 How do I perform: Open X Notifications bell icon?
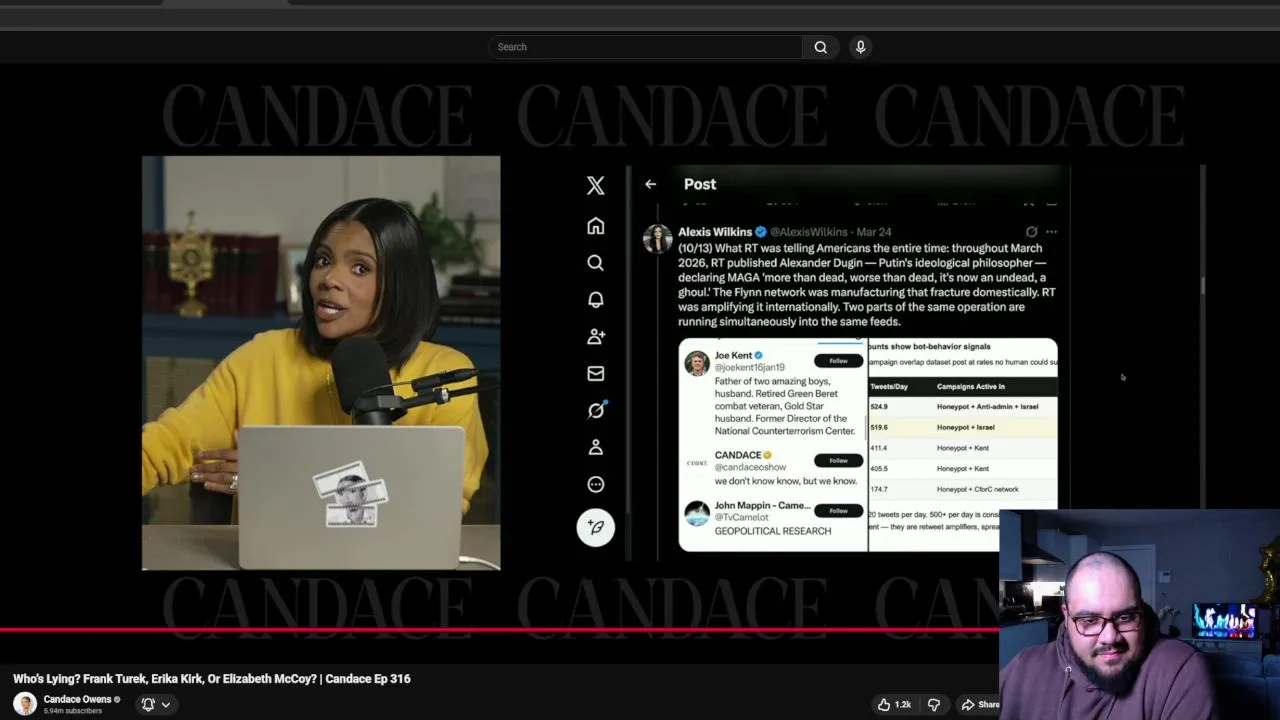(596, 300)
